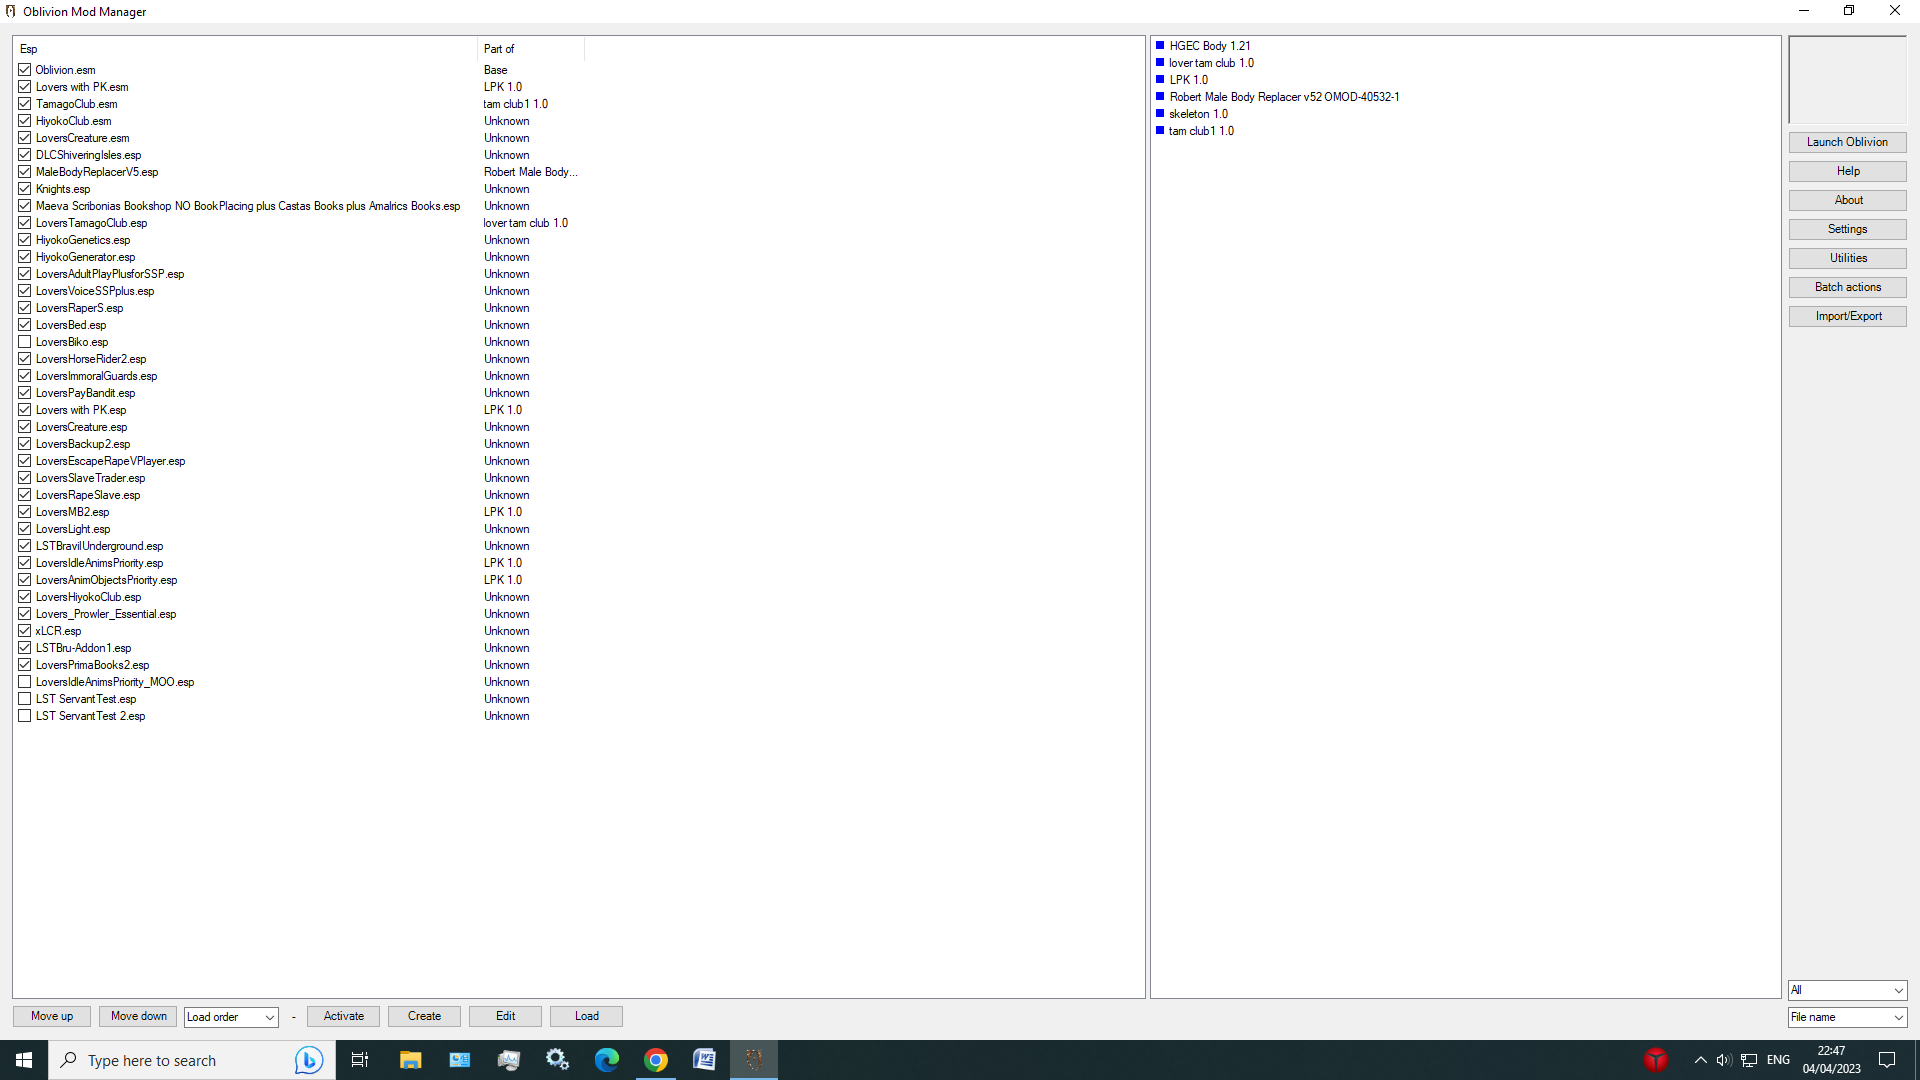Image resolution: width=1920 pixels, height=1080 pixels.
Task: Select the LoversHorseRider2.esp entry
Action: pyautogui.click(x=91, y=359)
